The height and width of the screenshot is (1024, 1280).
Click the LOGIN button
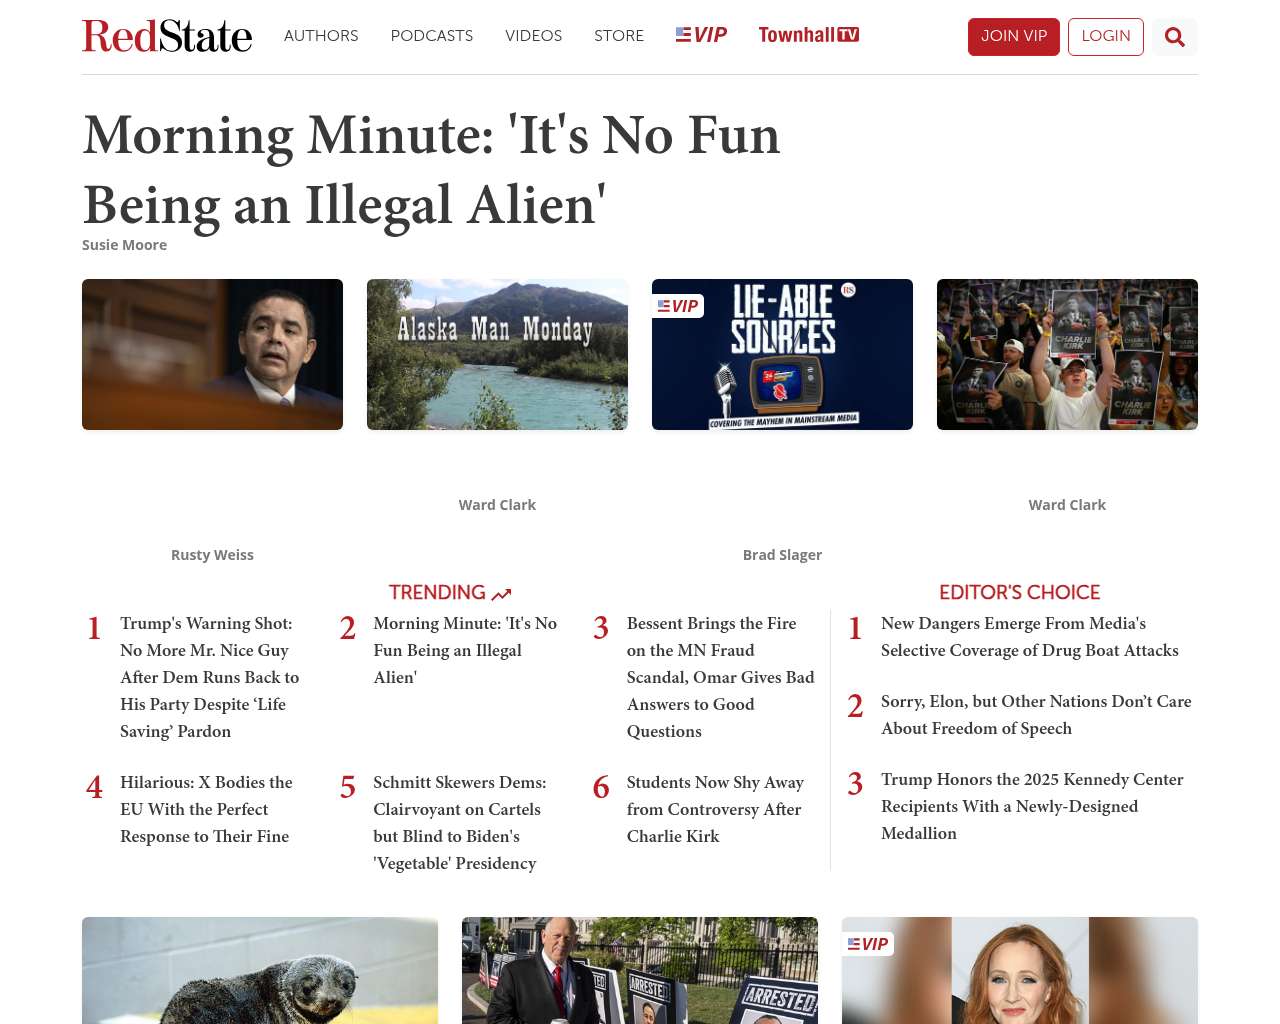[1106, 37]
